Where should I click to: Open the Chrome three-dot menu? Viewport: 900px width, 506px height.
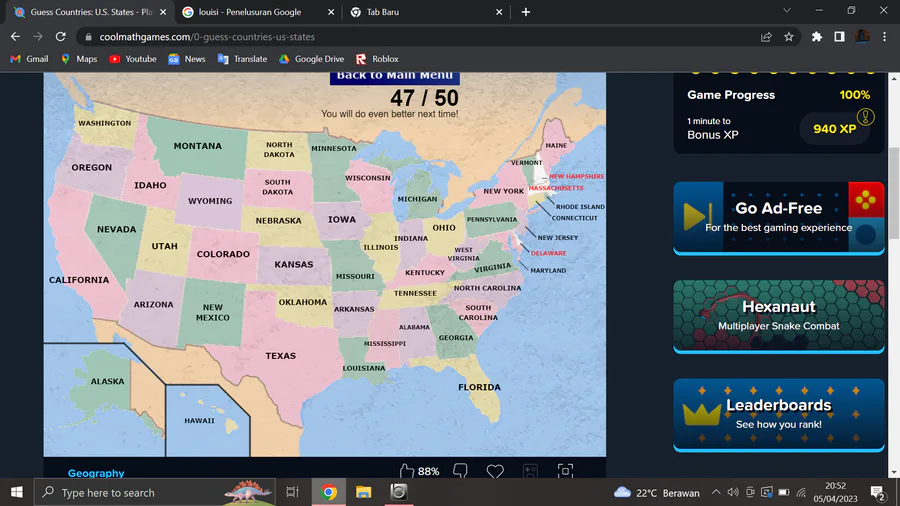(885, 37)
